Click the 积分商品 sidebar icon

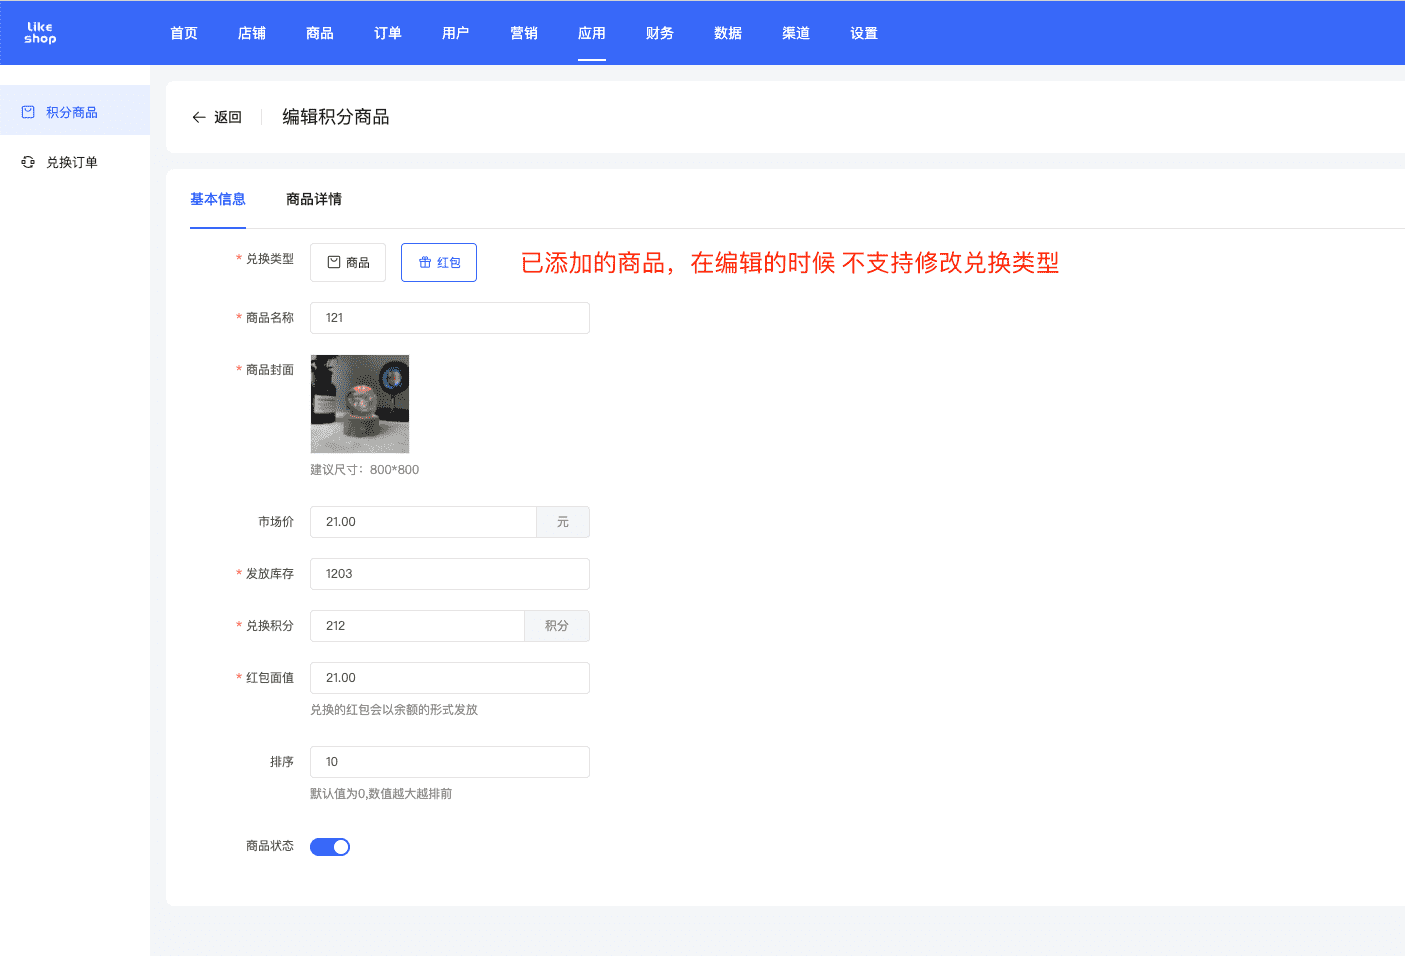pos(28,112)
